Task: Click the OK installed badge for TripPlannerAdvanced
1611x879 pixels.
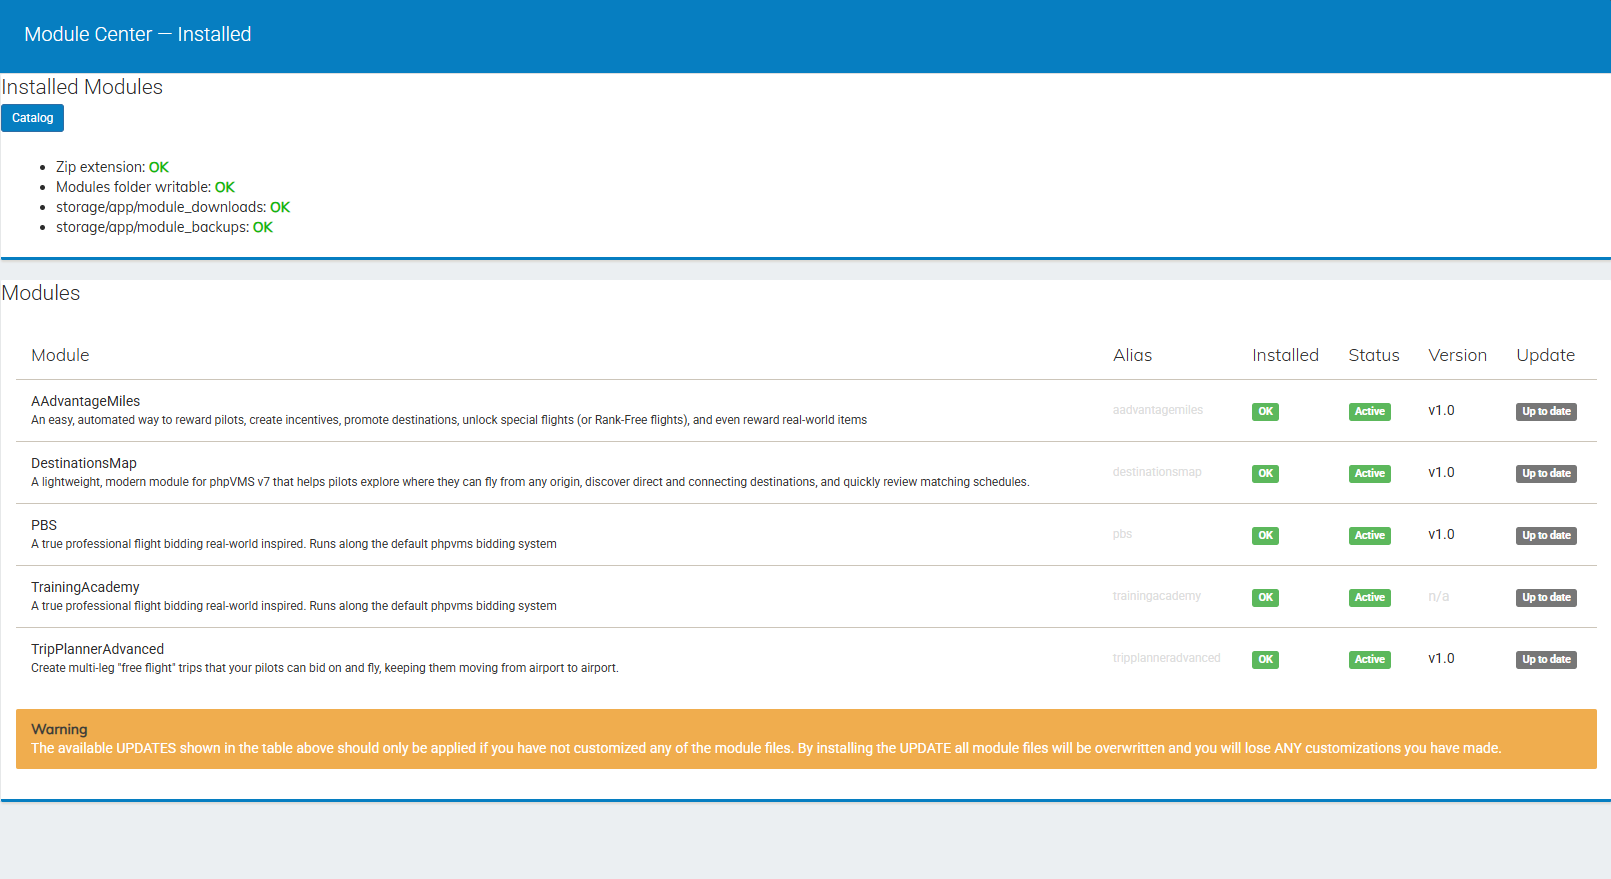Action: pyautogui.click(x=1265, y=660)
